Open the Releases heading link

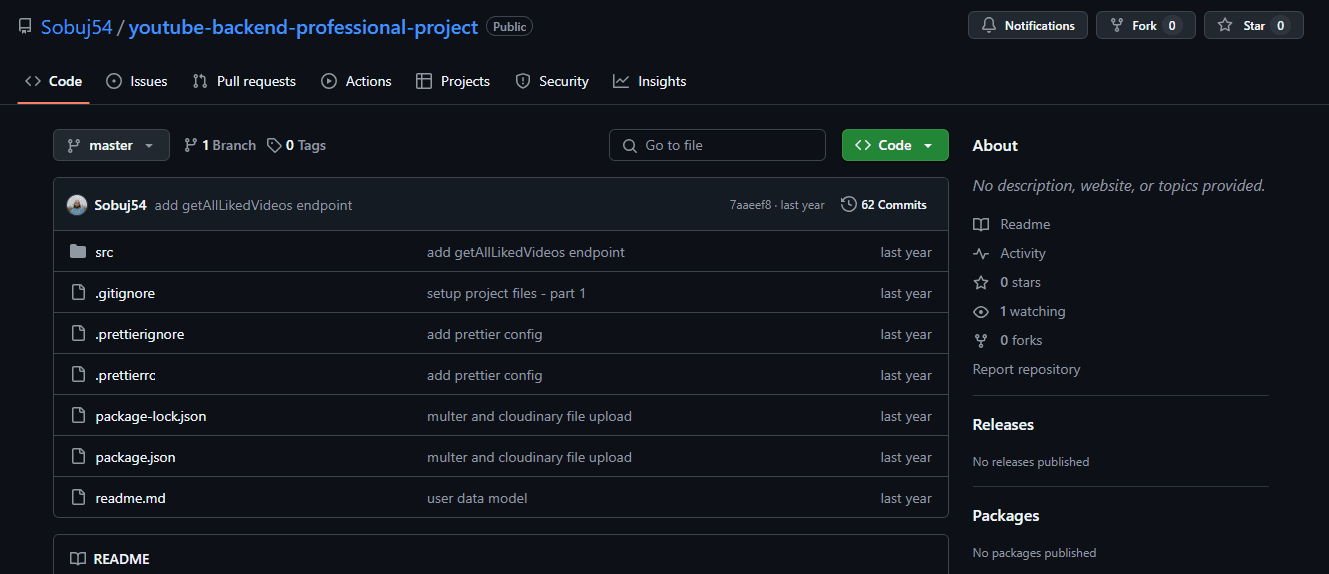click(x=1003, y=424)
